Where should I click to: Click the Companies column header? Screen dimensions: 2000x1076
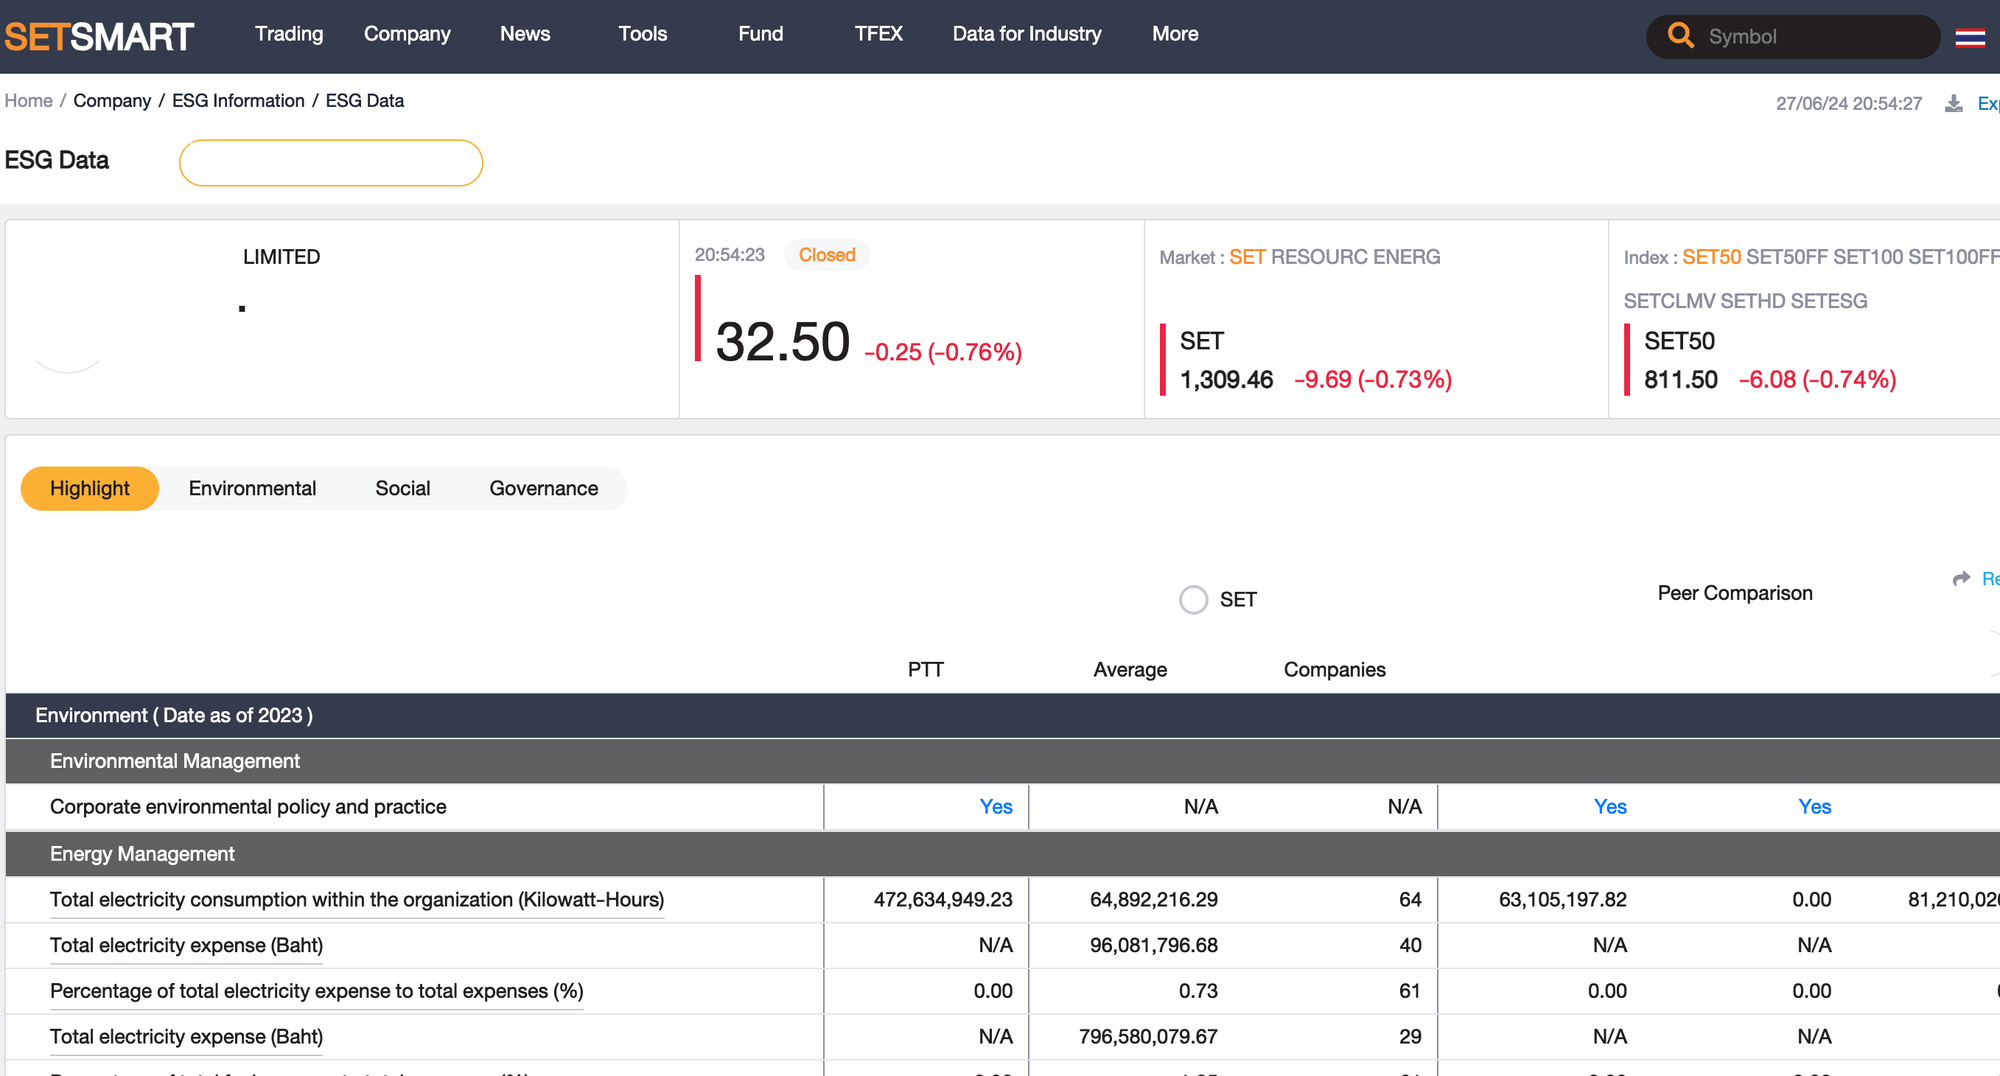click(1335, 670)
